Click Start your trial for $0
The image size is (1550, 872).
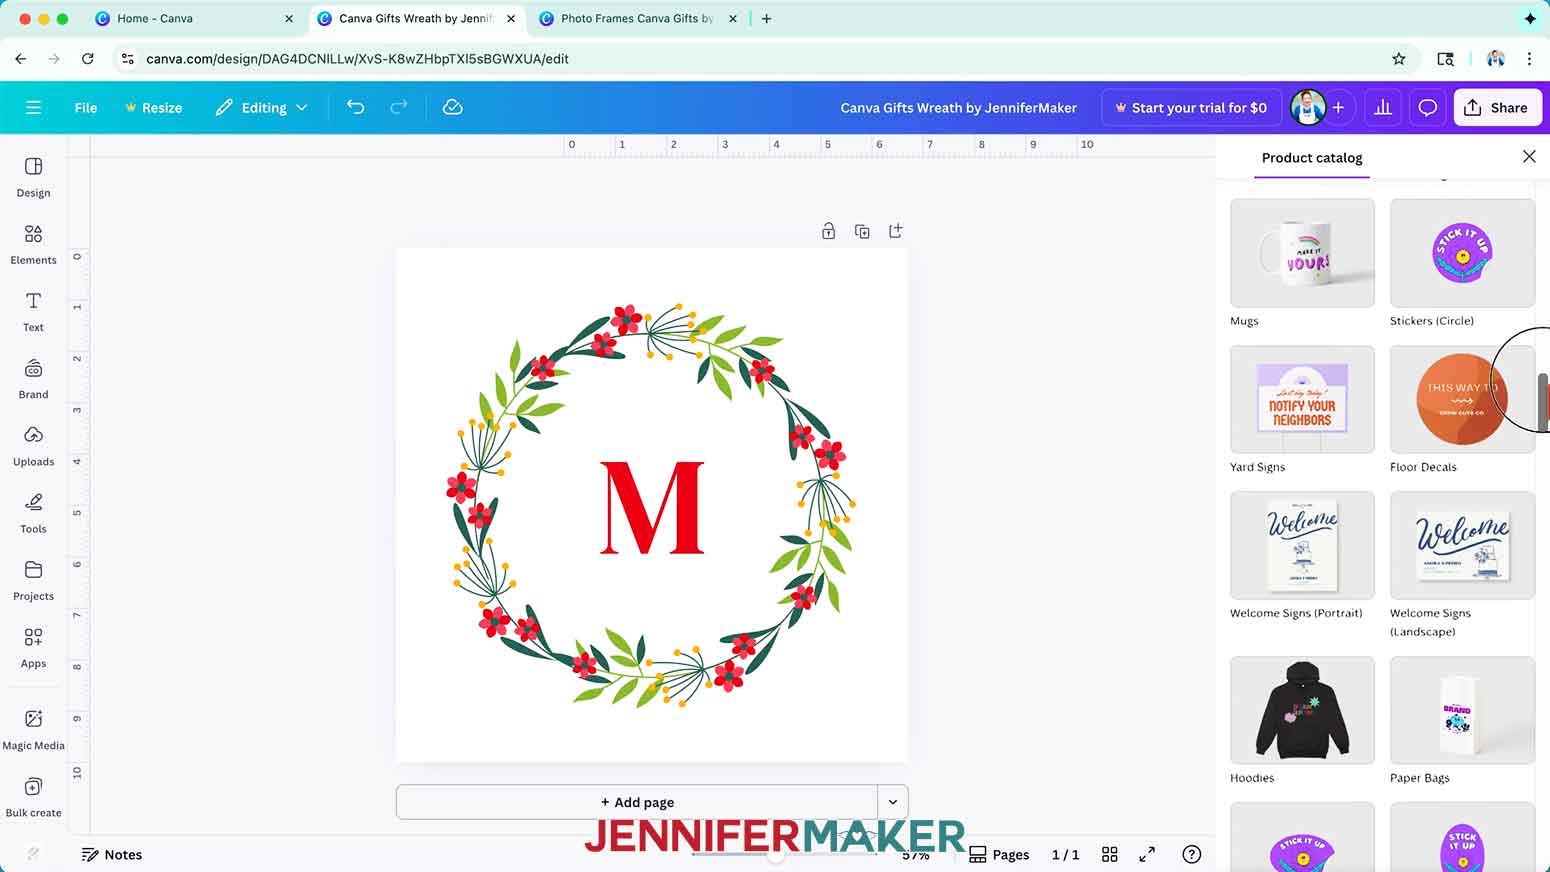pos(1190,107)
